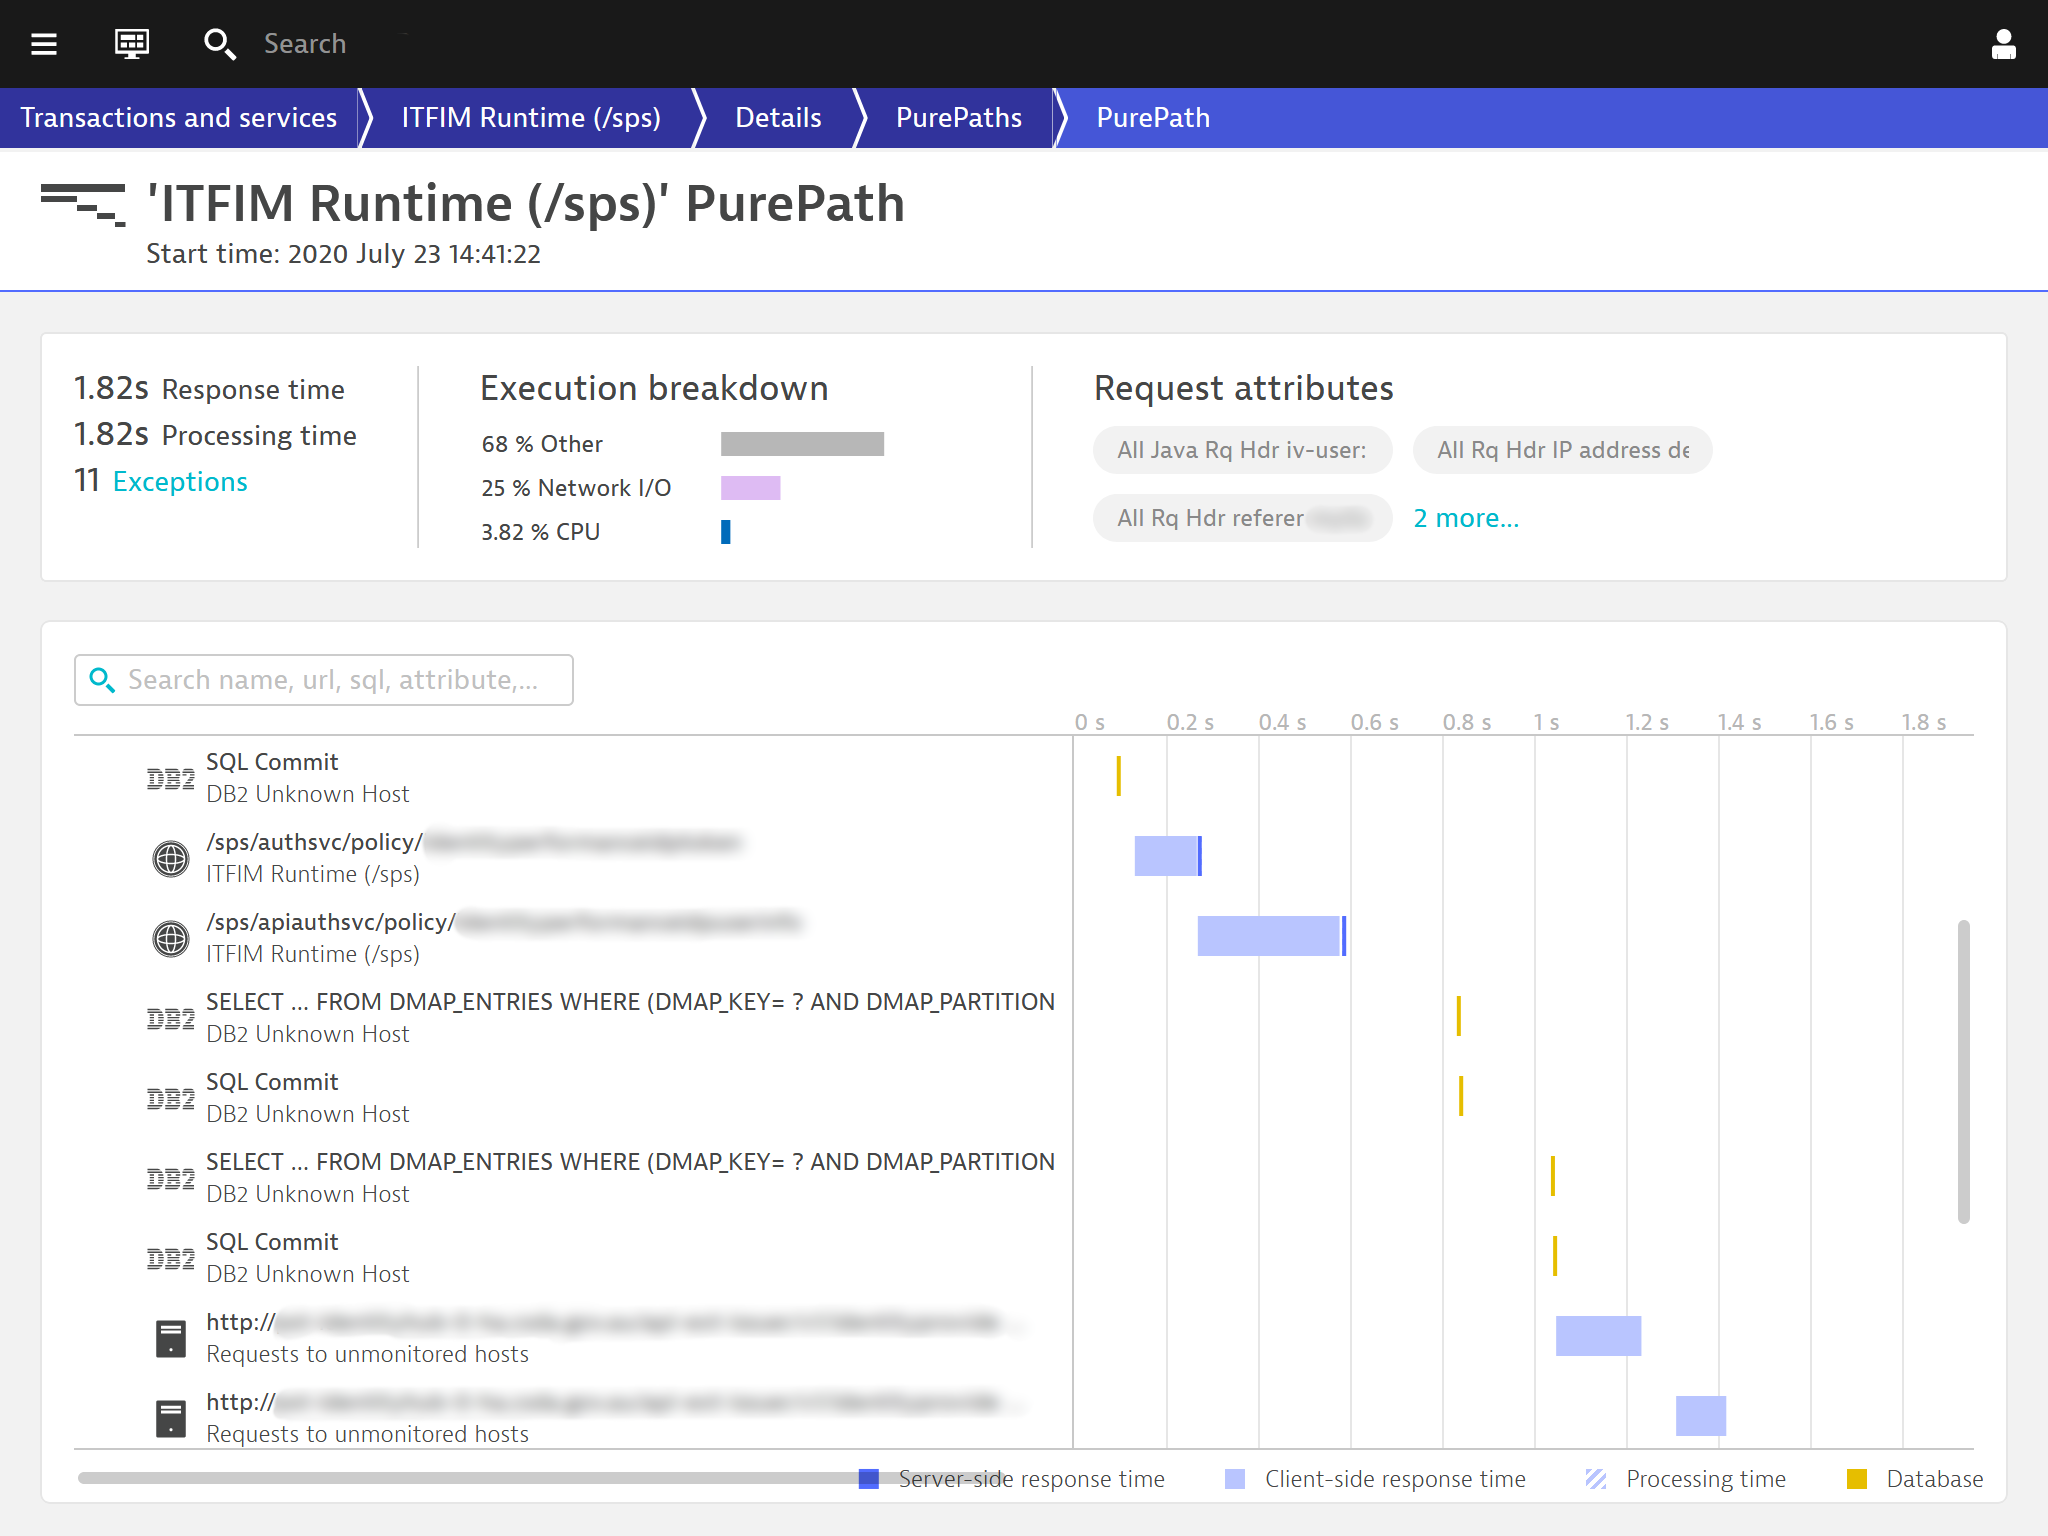Click the All Java Rq Hdr iv-user attribute
Screen dimensions: 2048x1536
tap(1242, 450)
